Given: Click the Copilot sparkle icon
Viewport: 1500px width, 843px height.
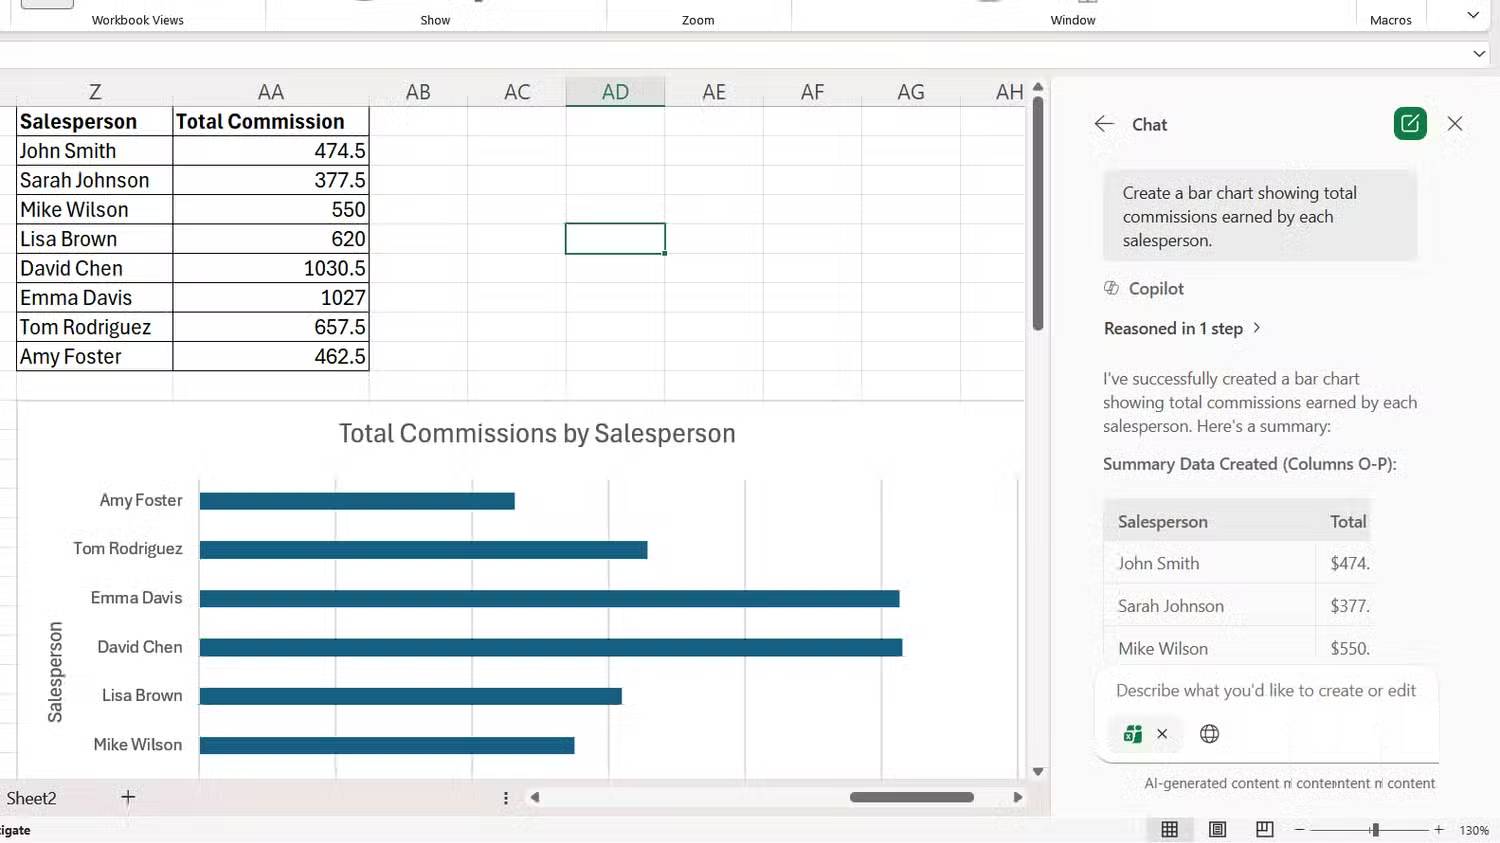Looking at the screenshot, I should click(1110, 288).
